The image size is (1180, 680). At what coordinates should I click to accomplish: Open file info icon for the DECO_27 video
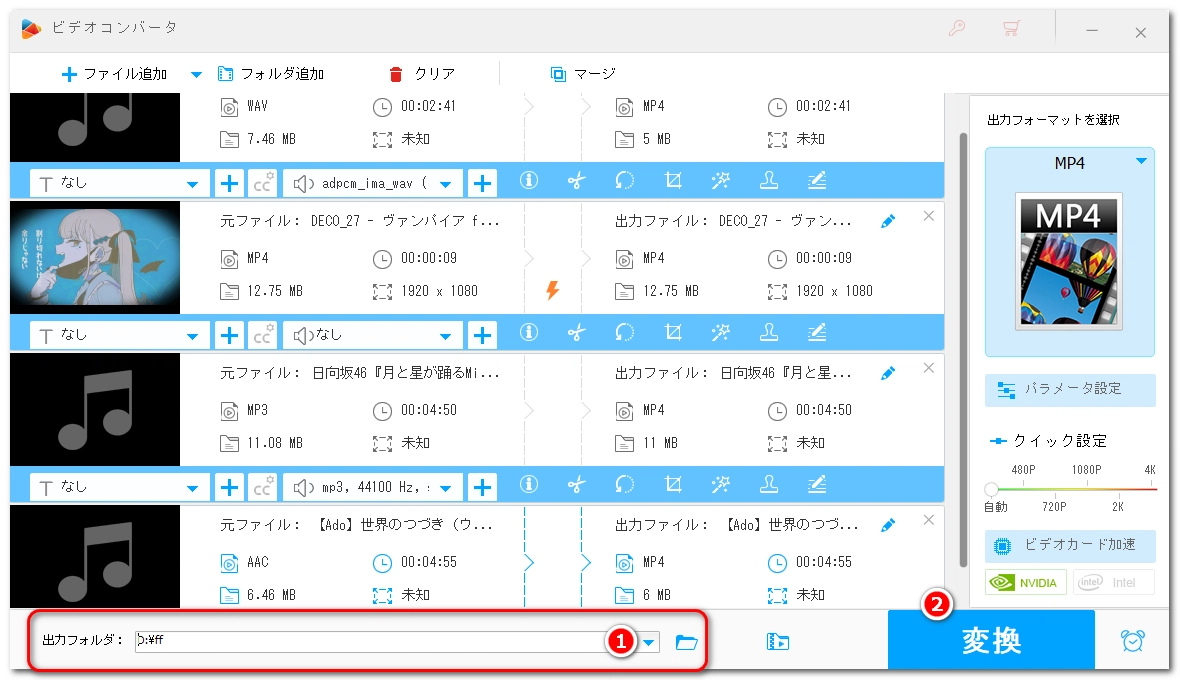529,334
